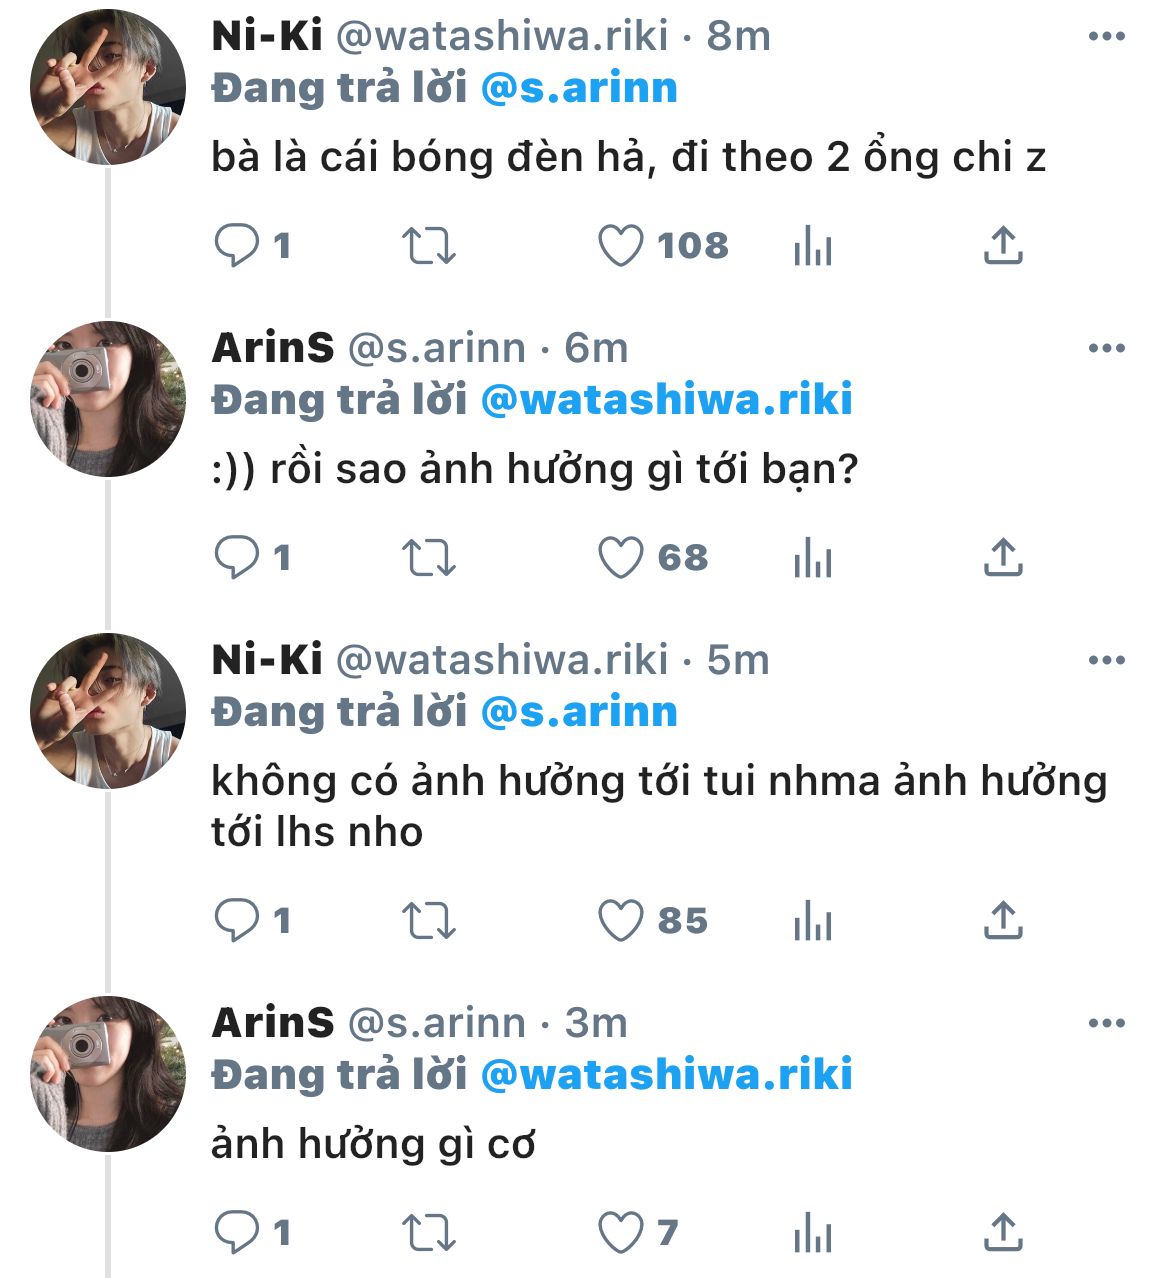Open more options for Ni-Ki's 8m tweet
Screen dimensions: 1170x1278
coord(1106,37)
